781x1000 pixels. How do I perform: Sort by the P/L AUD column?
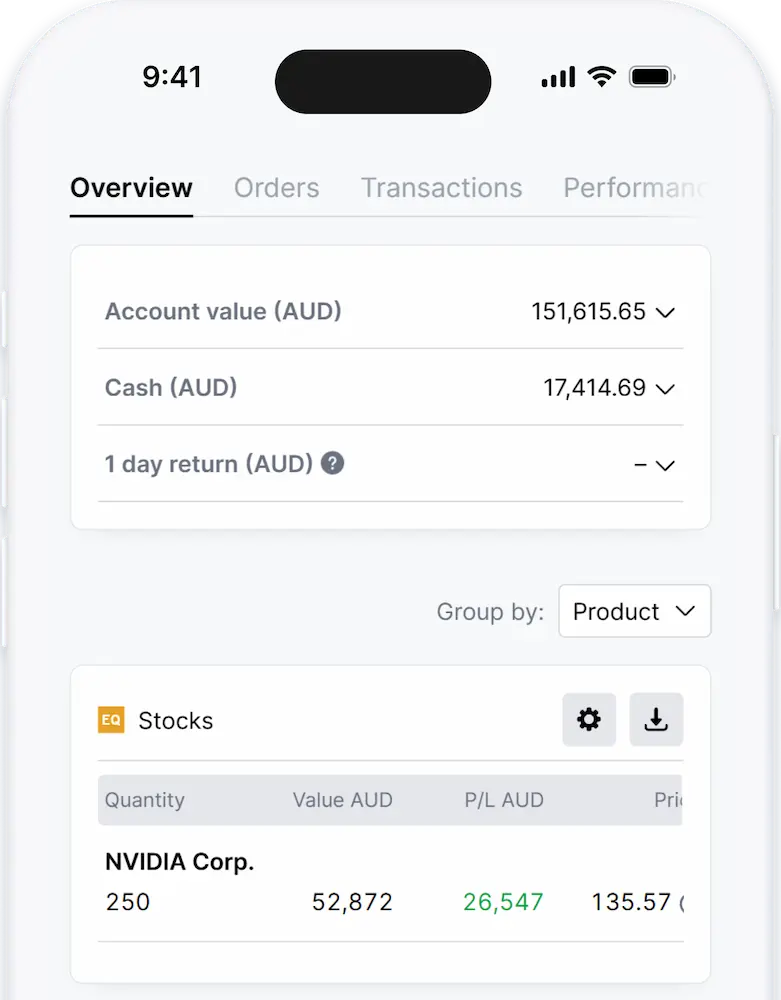[504, 800]
